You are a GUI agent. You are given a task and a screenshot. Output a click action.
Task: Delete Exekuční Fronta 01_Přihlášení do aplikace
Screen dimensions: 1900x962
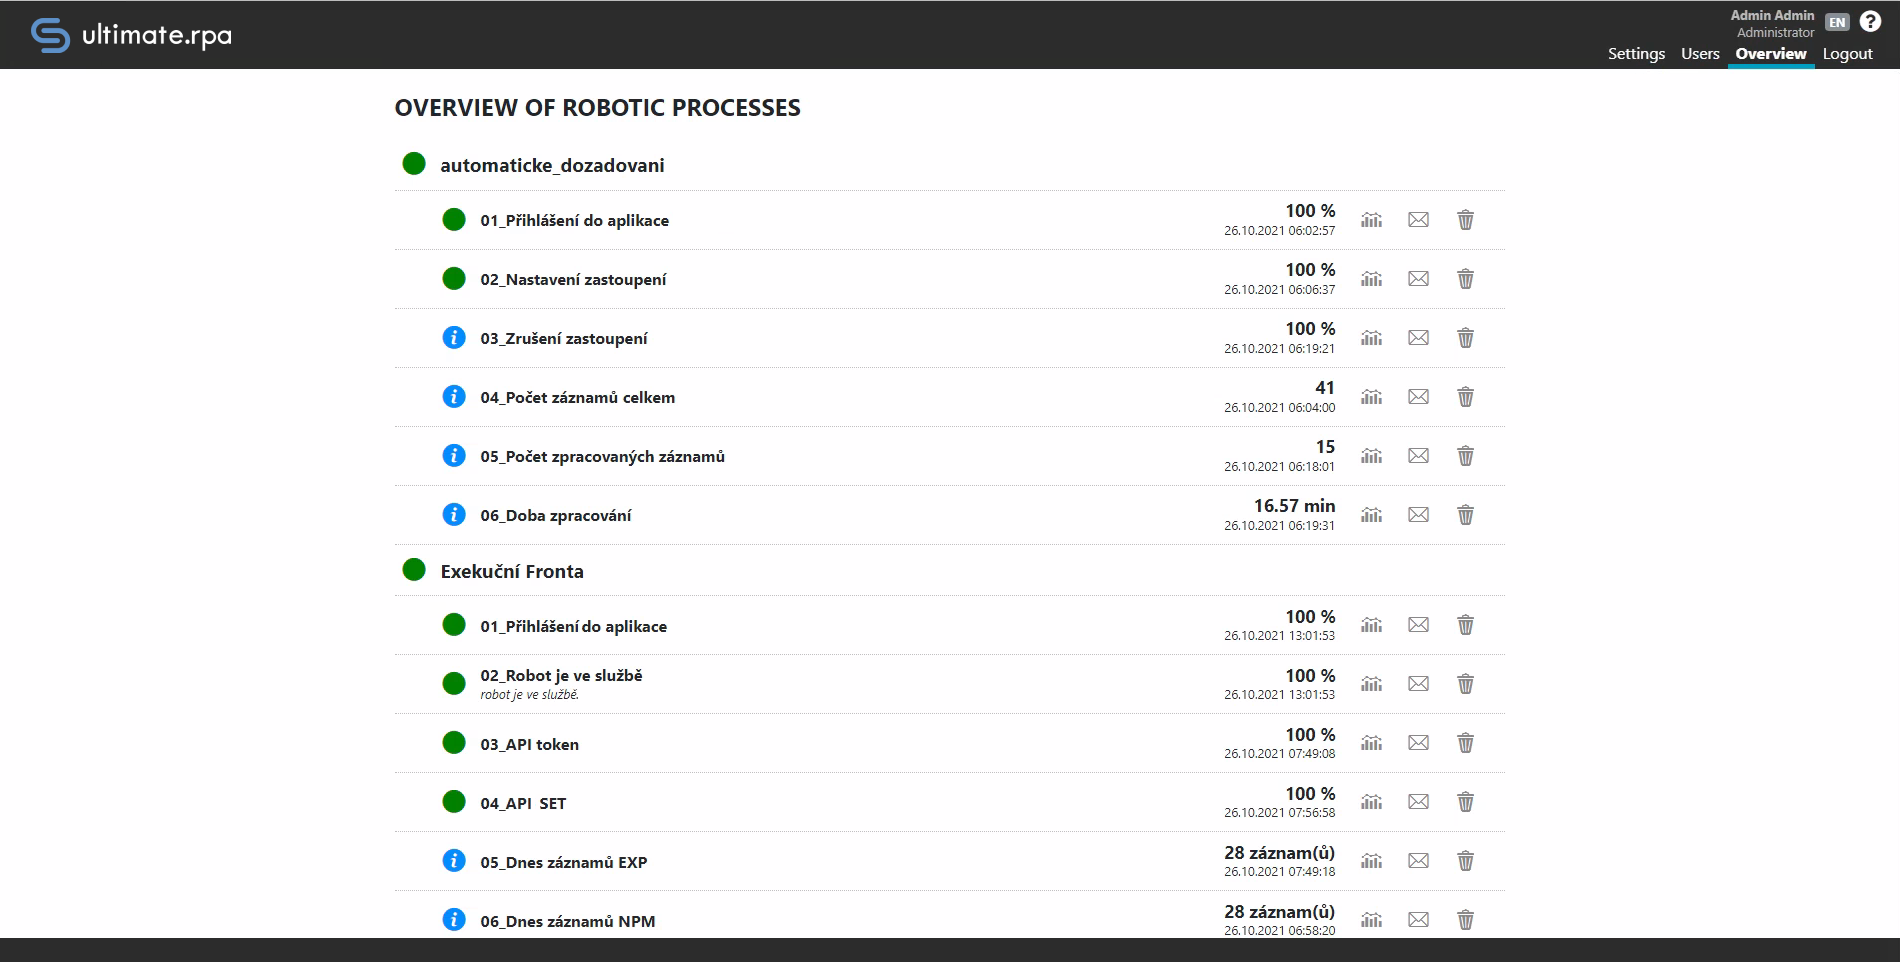(x=1465, y=625)
